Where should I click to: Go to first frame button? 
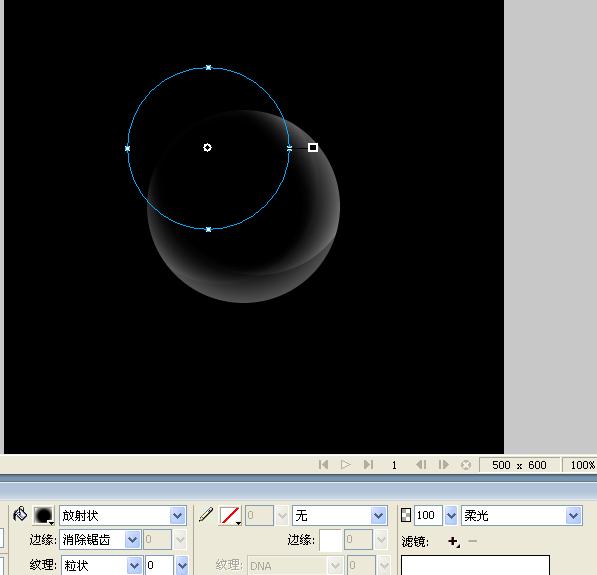(x=324, y=465)
